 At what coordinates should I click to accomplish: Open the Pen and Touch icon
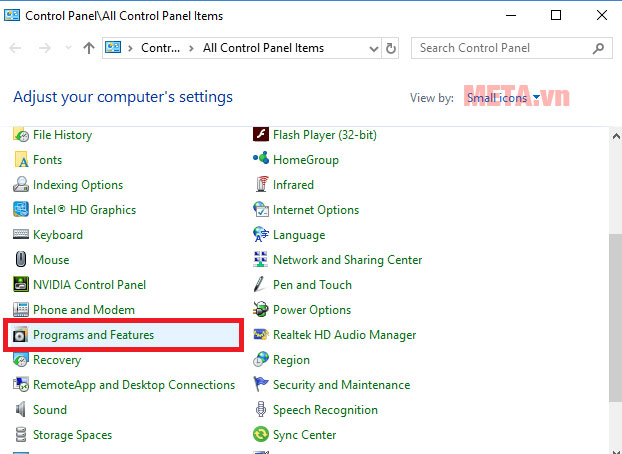(260, 285)
